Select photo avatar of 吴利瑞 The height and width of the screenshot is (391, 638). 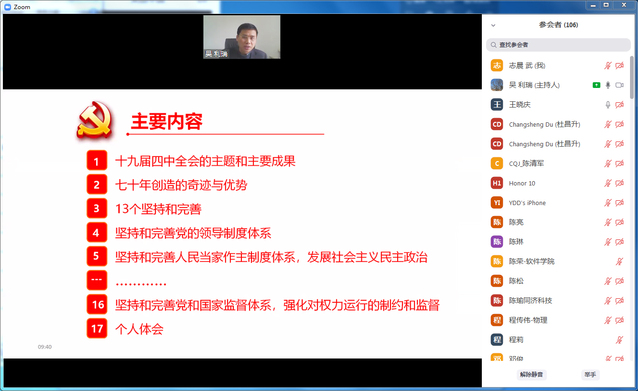pyautogui.click(x=497, y=85)
